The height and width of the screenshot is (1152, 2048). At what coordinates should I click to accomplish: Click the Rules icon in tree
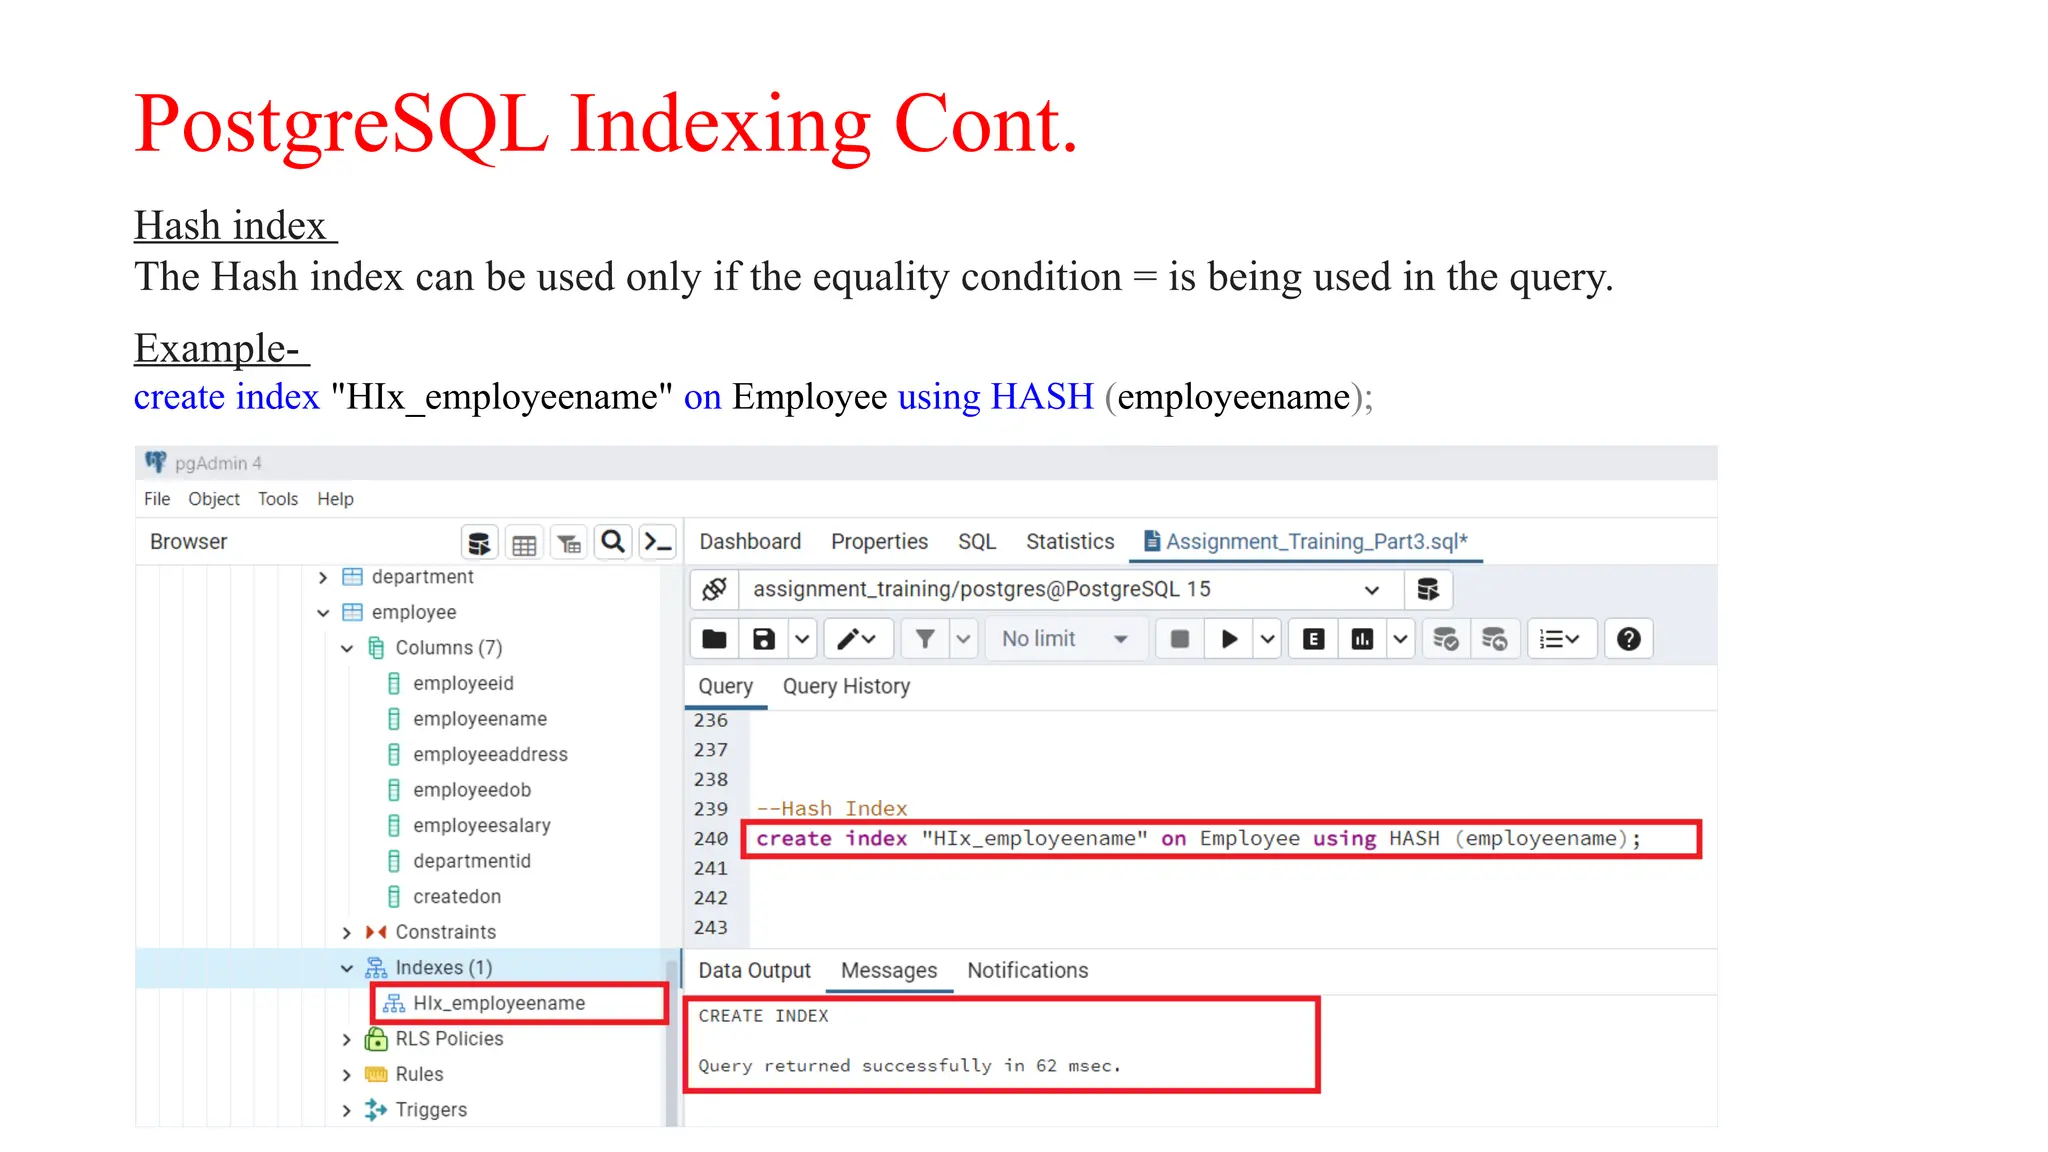pos(376,1074)
